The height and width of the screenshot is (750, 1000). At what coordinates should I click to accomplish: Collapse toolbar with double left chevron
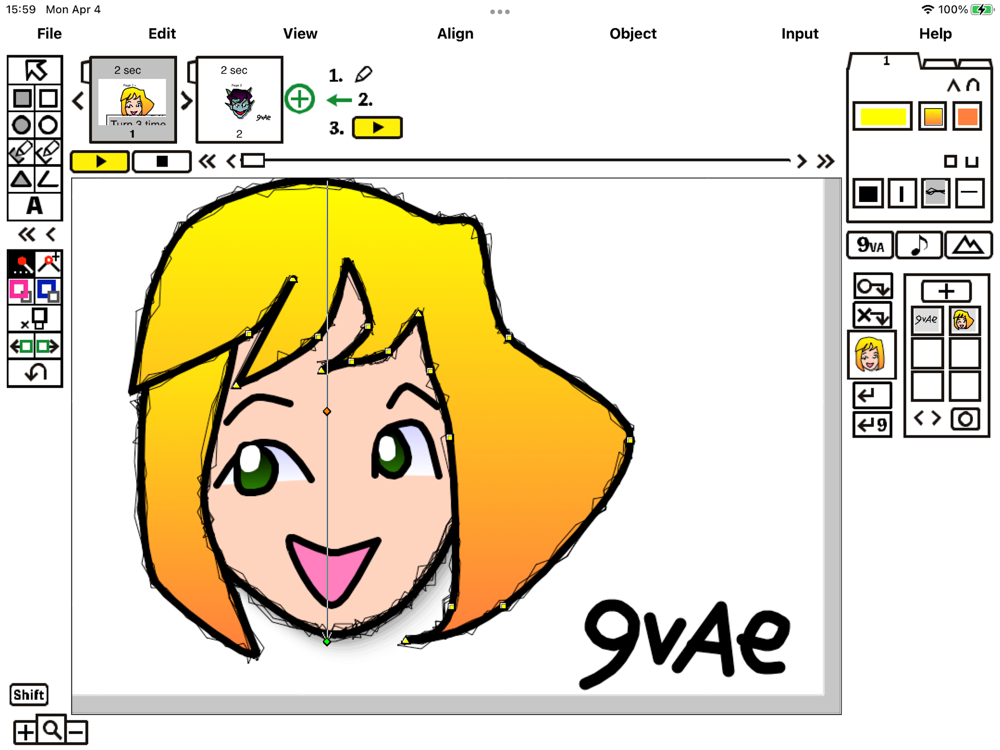pyautogui.click(x=26, y=235)
